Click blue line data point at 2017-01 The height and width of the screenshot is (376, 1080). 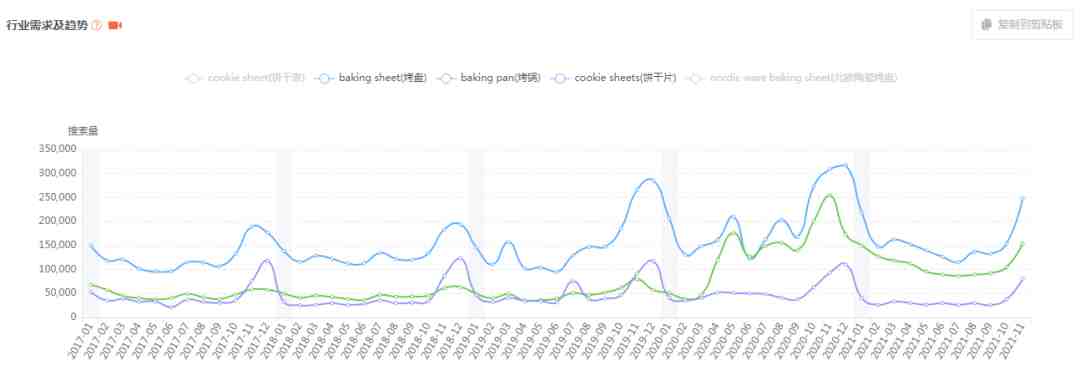(x=92, y=245)
